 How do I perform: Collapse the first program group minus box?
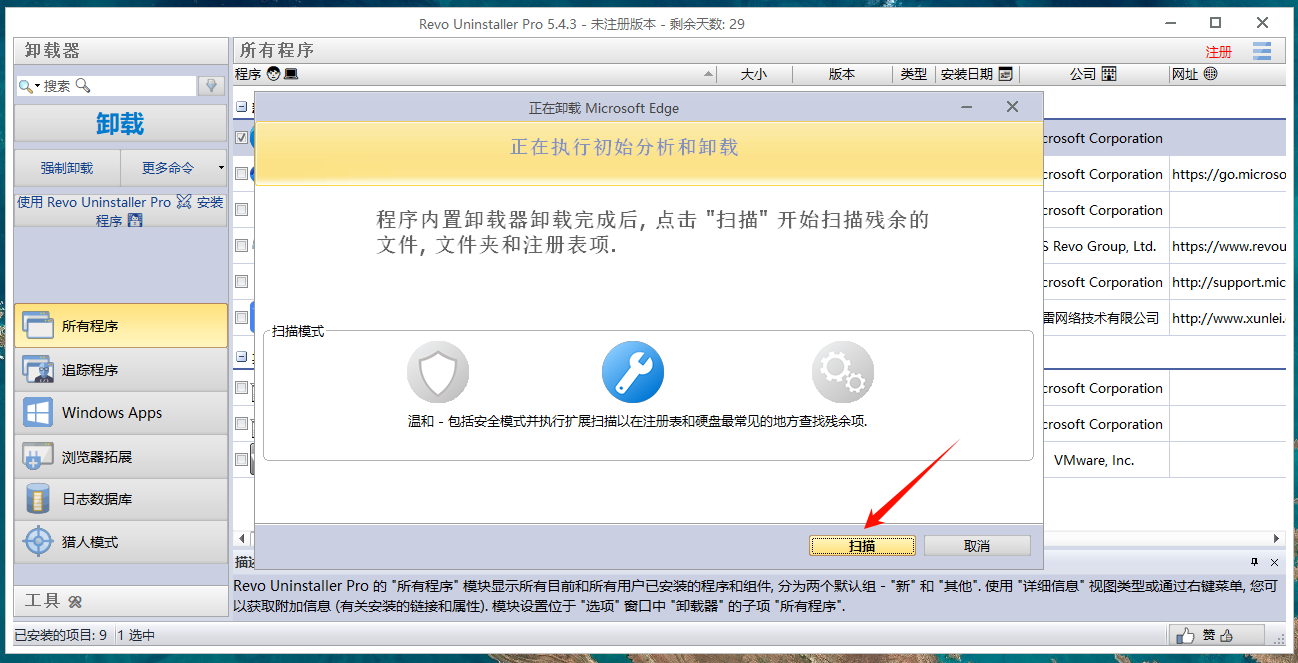click(x=241, y=105)
